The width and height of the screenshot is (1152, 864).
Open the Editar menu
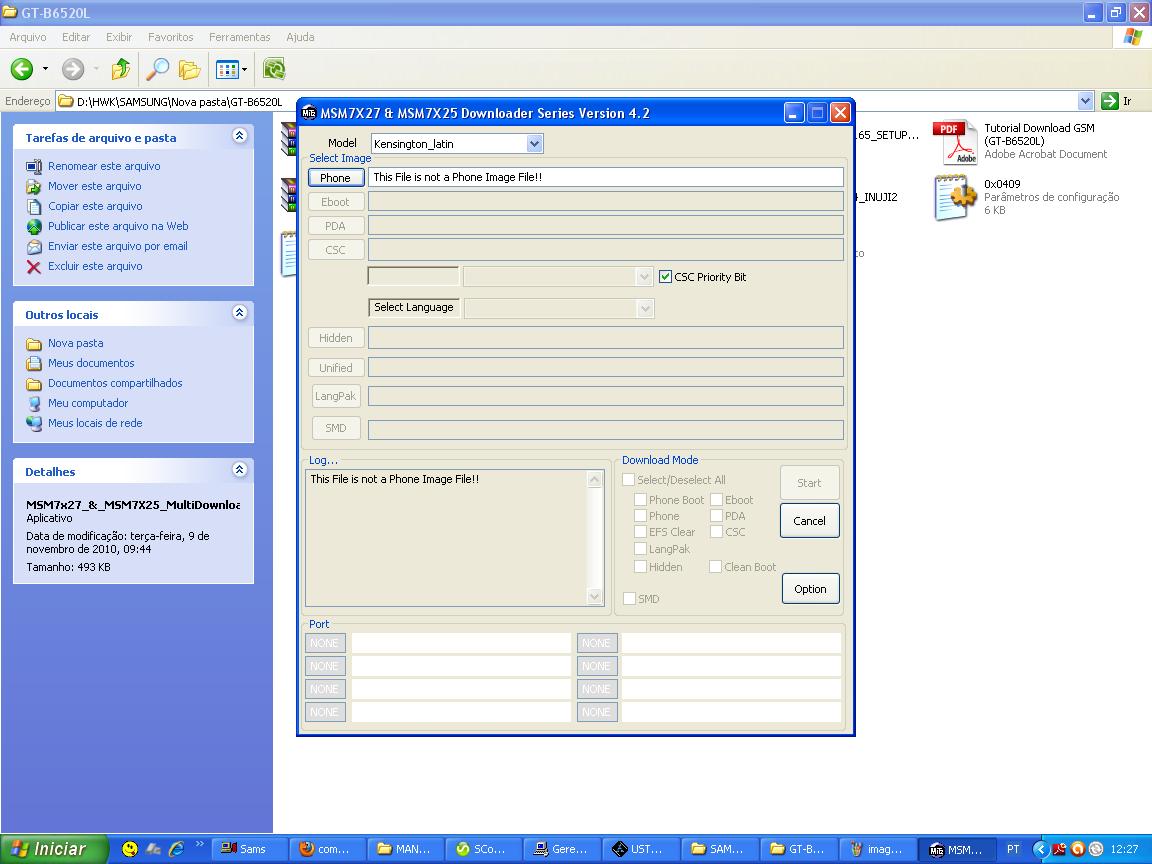click(76, 37)
